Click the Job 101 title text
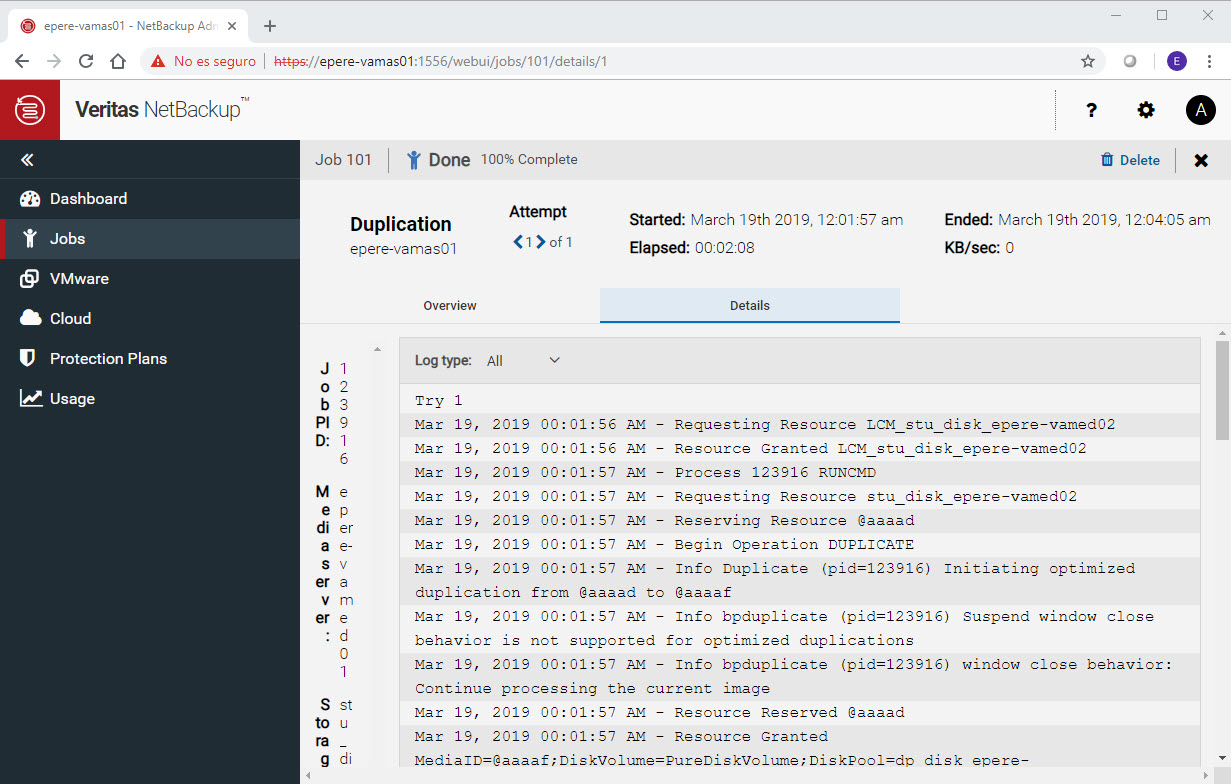This screenshot has height=784, width=1231. (344, 160)
